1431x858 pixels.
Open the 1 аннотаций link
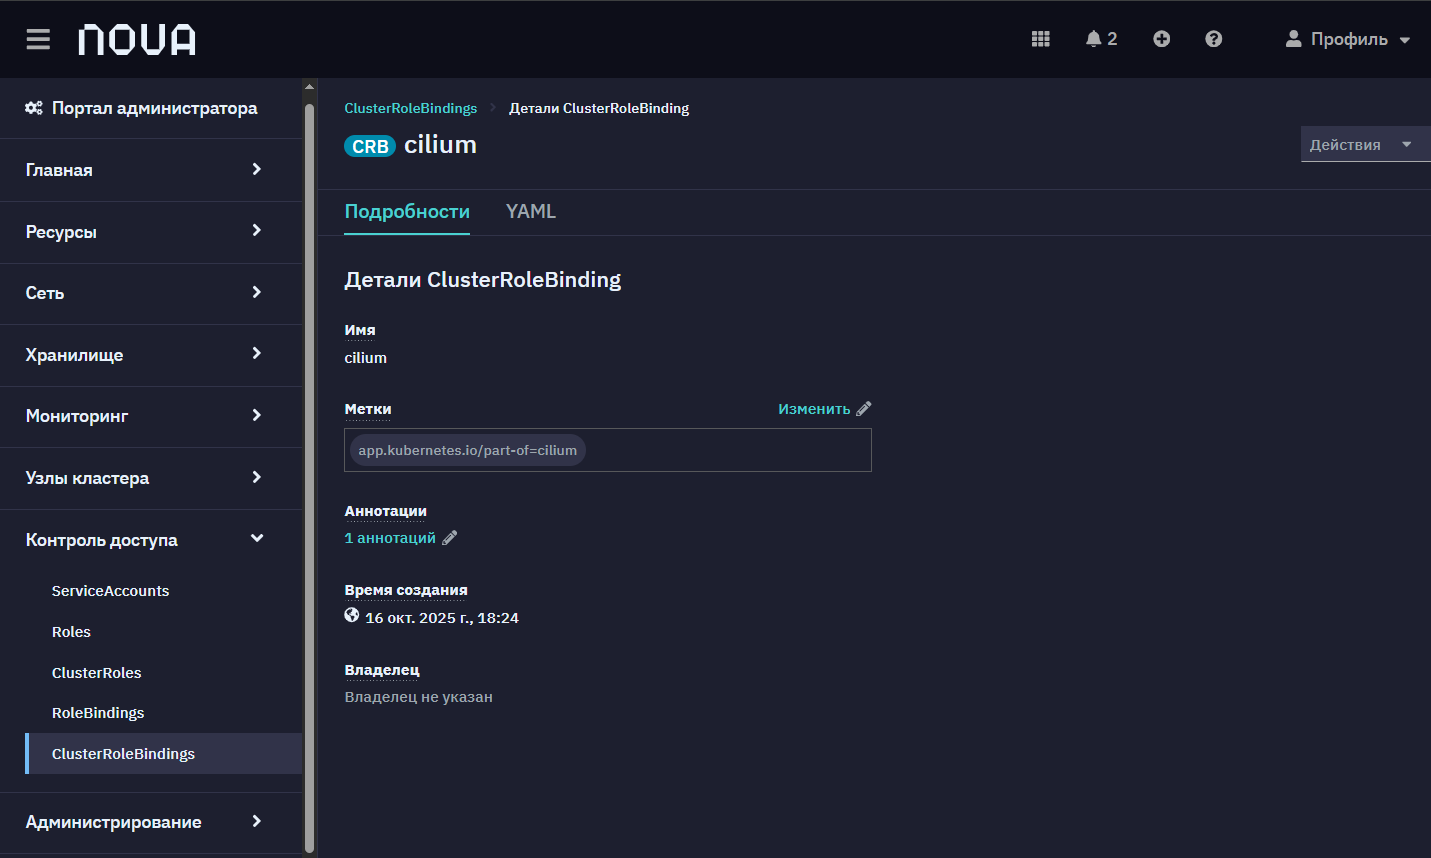pyautogui.click(x=390, y=538)
